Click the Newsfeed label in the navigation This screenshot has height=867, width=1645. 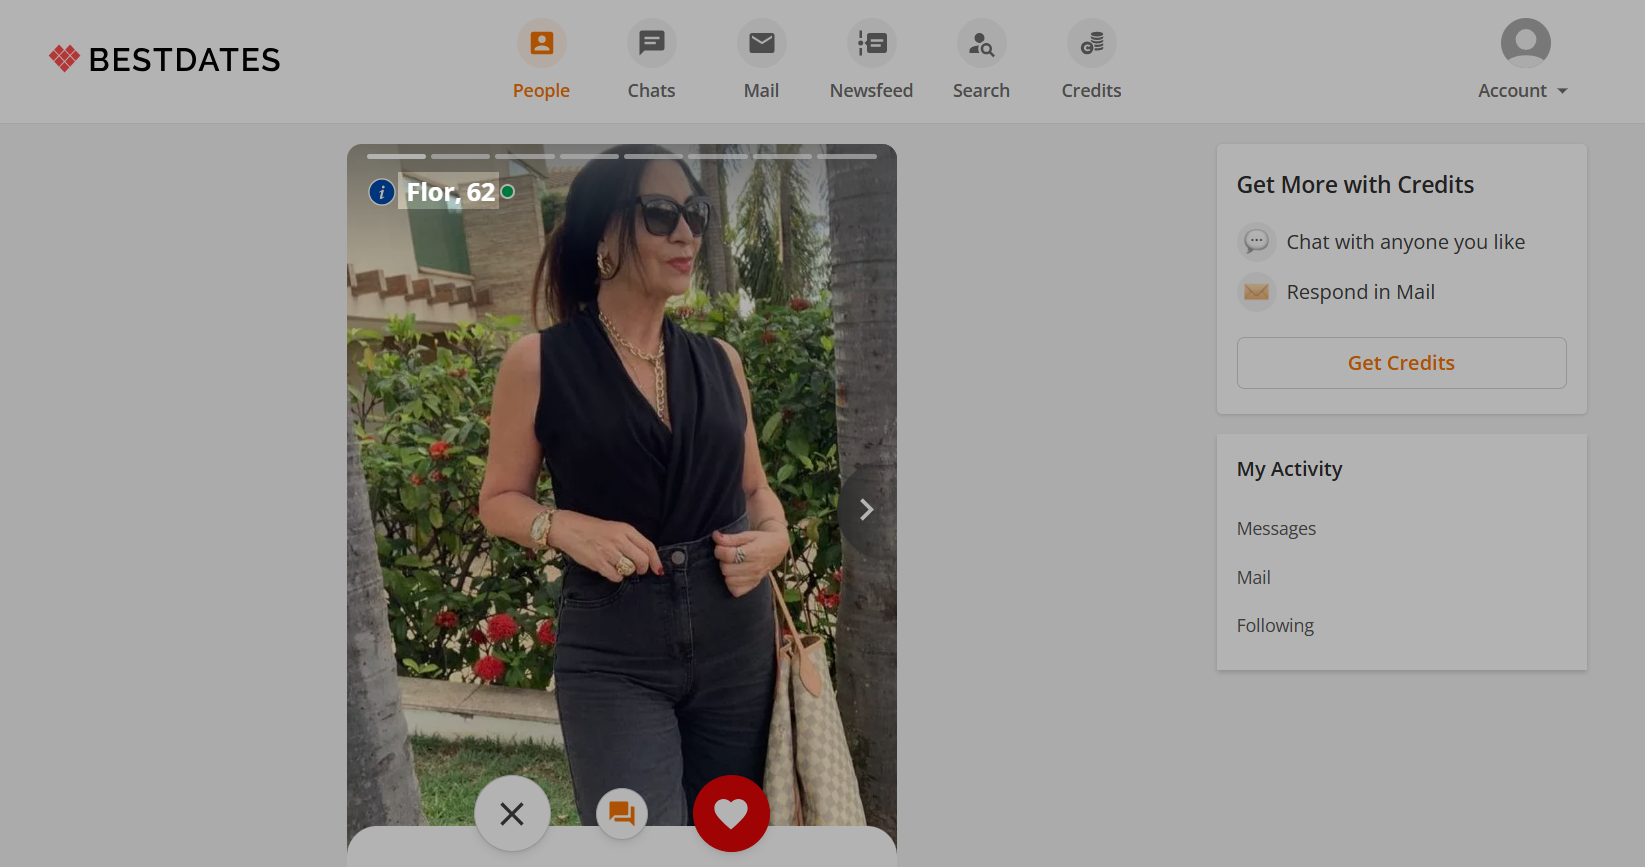871,90
